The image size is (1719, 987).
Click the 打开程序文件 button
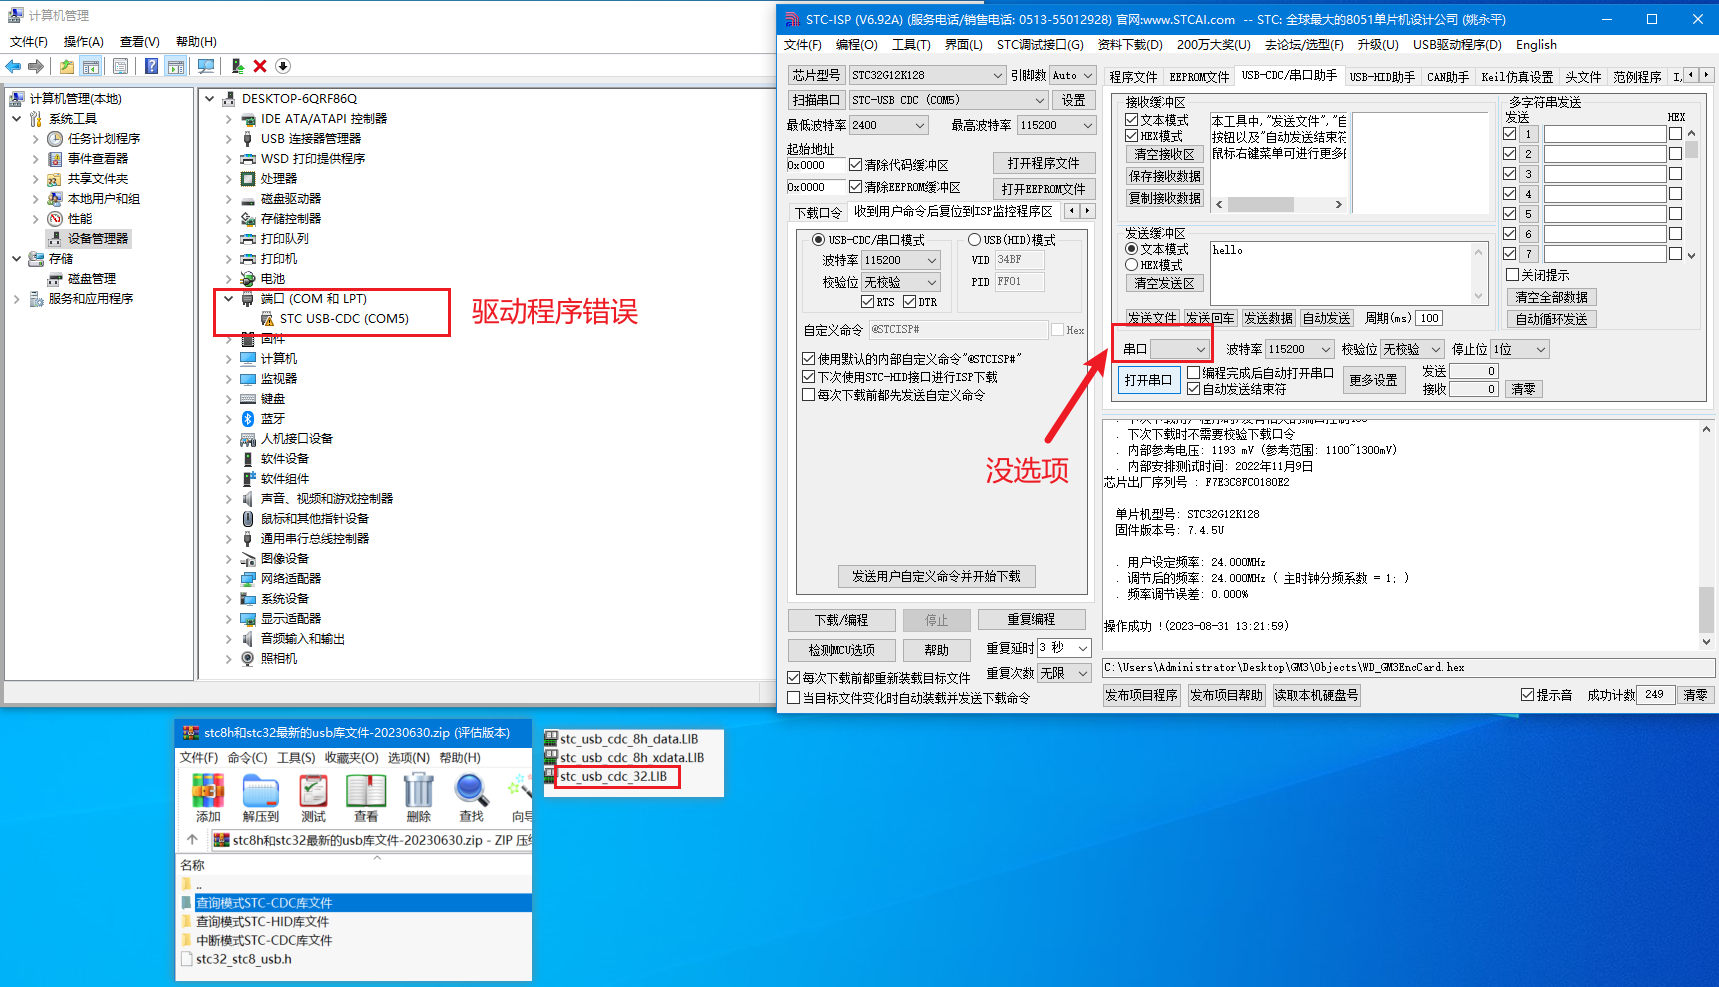tap(1044, 163)
